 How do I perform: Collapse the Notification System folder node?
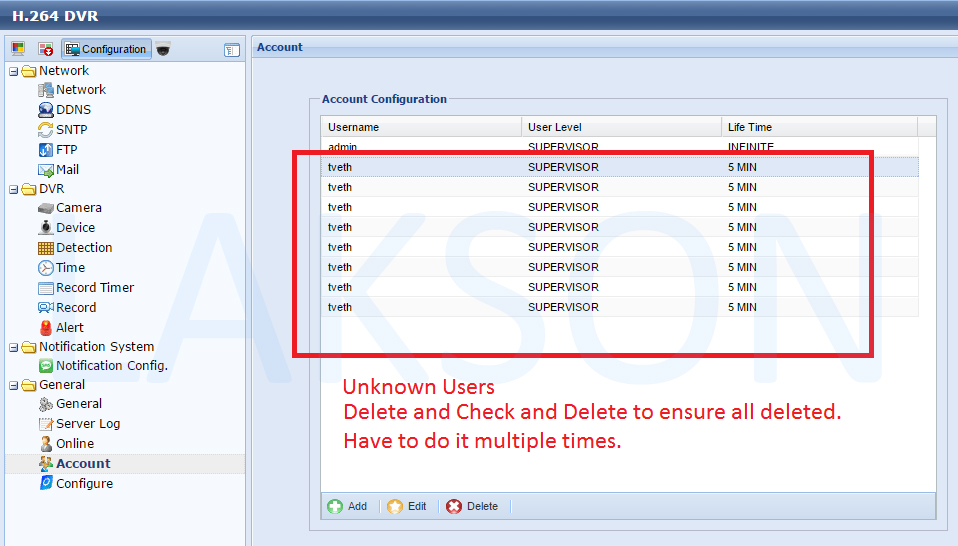coord(13,347)
